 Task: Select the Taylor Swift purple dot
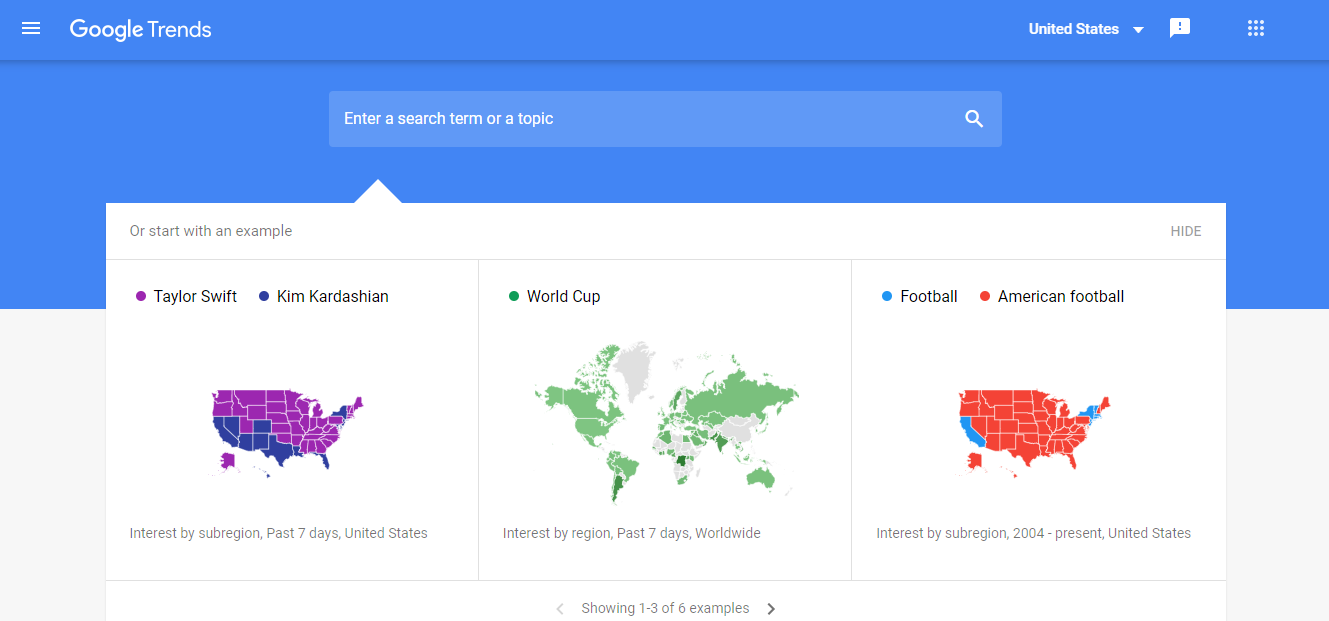pyautogui.click(x=141, y=297)
